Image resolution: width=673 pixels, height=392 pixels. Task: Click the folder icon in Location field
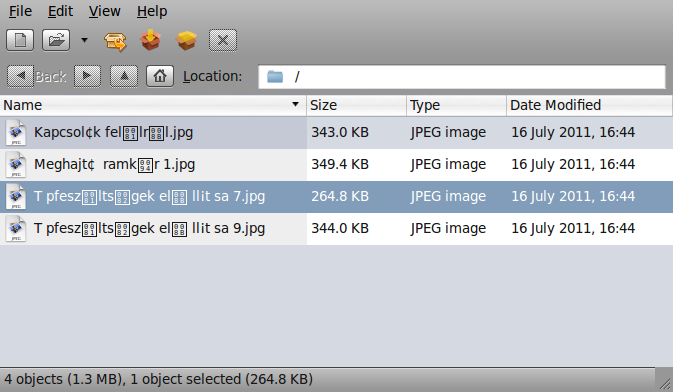tap(275, 77)
